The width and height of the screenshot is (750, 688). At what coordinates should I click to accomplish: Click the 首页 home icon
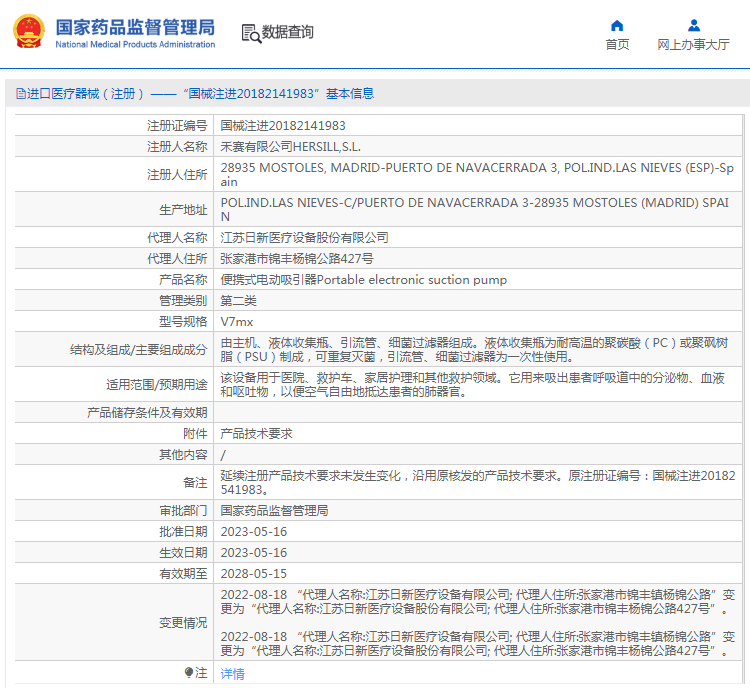(x=617, y=26)
